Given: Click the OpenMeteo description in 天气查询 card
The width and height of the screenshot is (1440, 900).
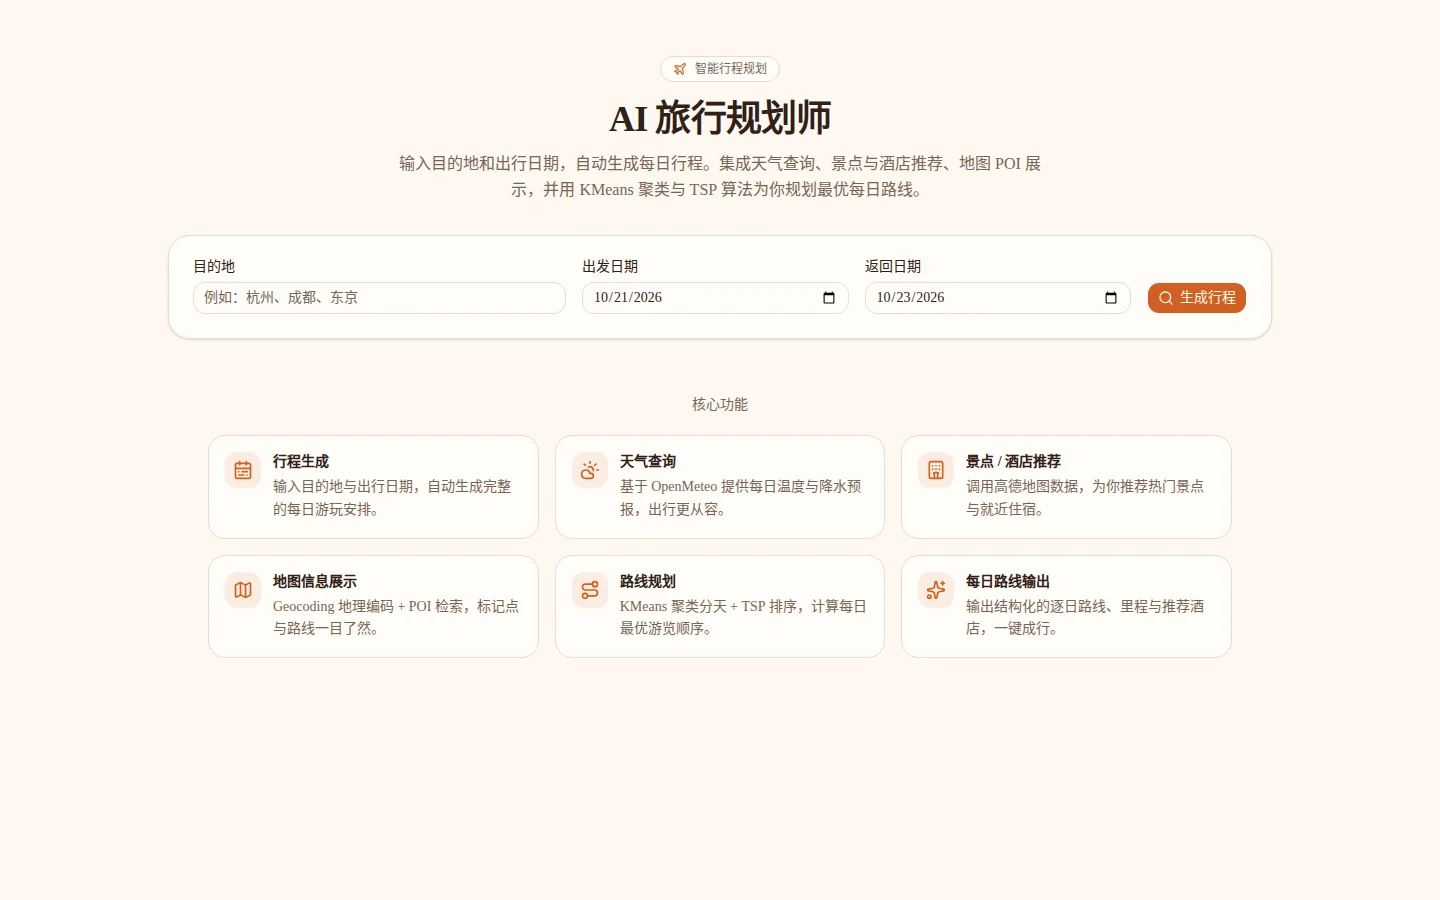Looking at the screenshot, I should point(741,498).
